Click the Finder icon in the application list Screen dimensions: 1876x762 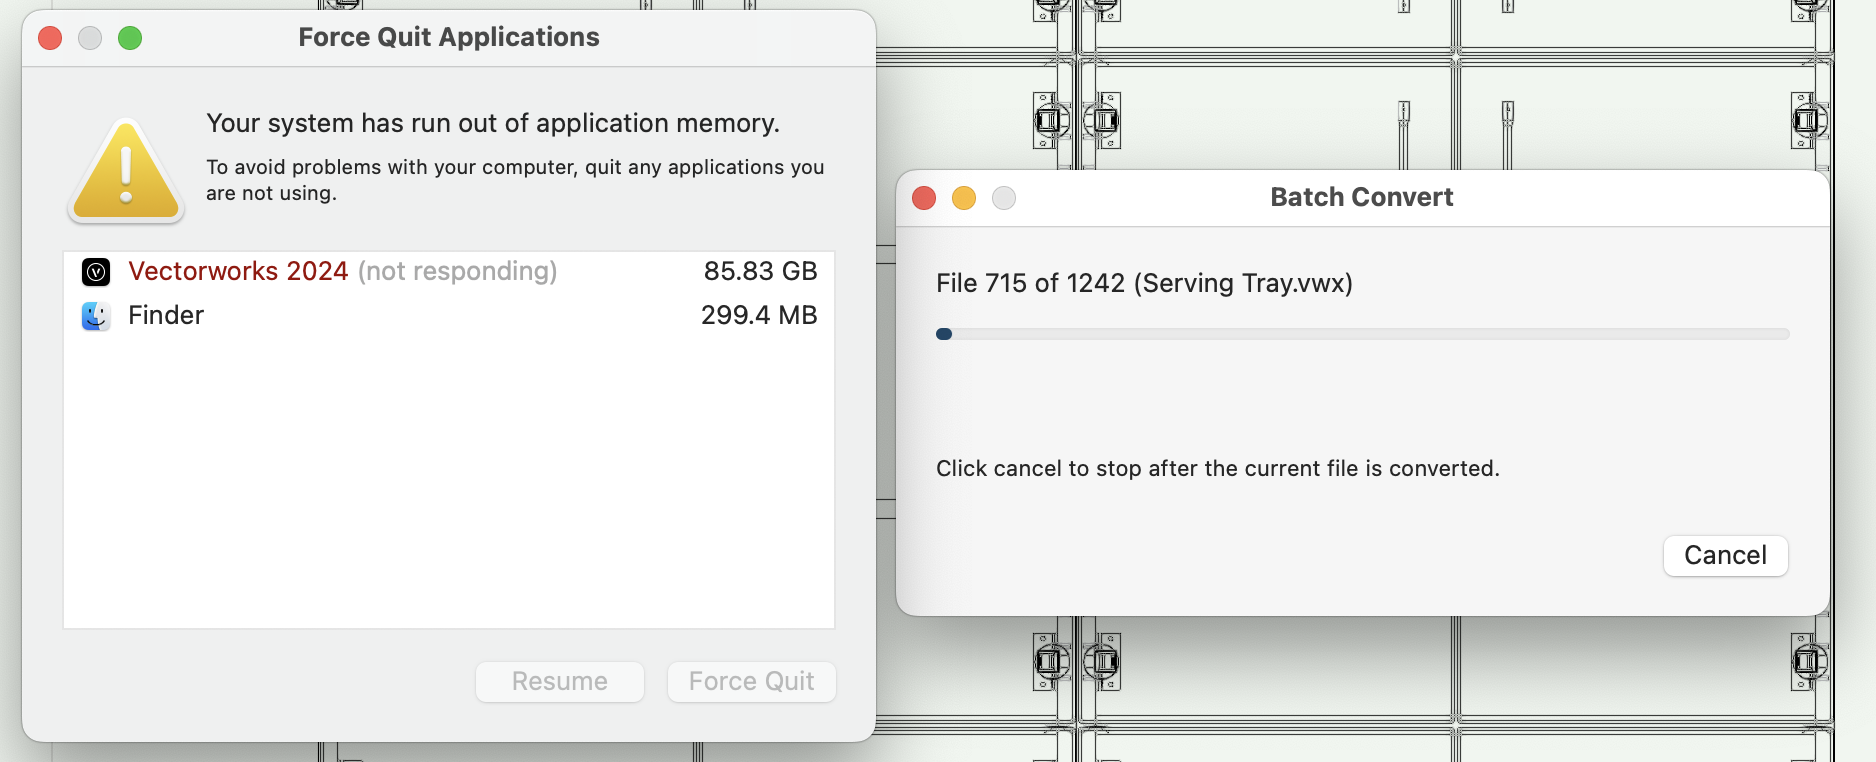point(96,316)
